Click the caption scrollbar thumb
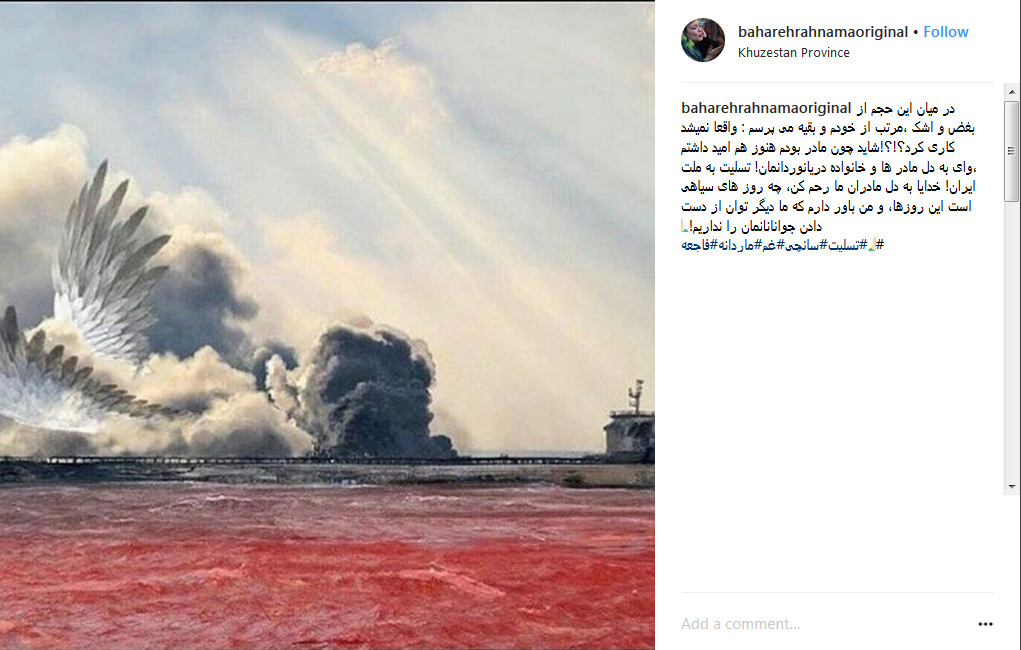 tap(1012, 151)
